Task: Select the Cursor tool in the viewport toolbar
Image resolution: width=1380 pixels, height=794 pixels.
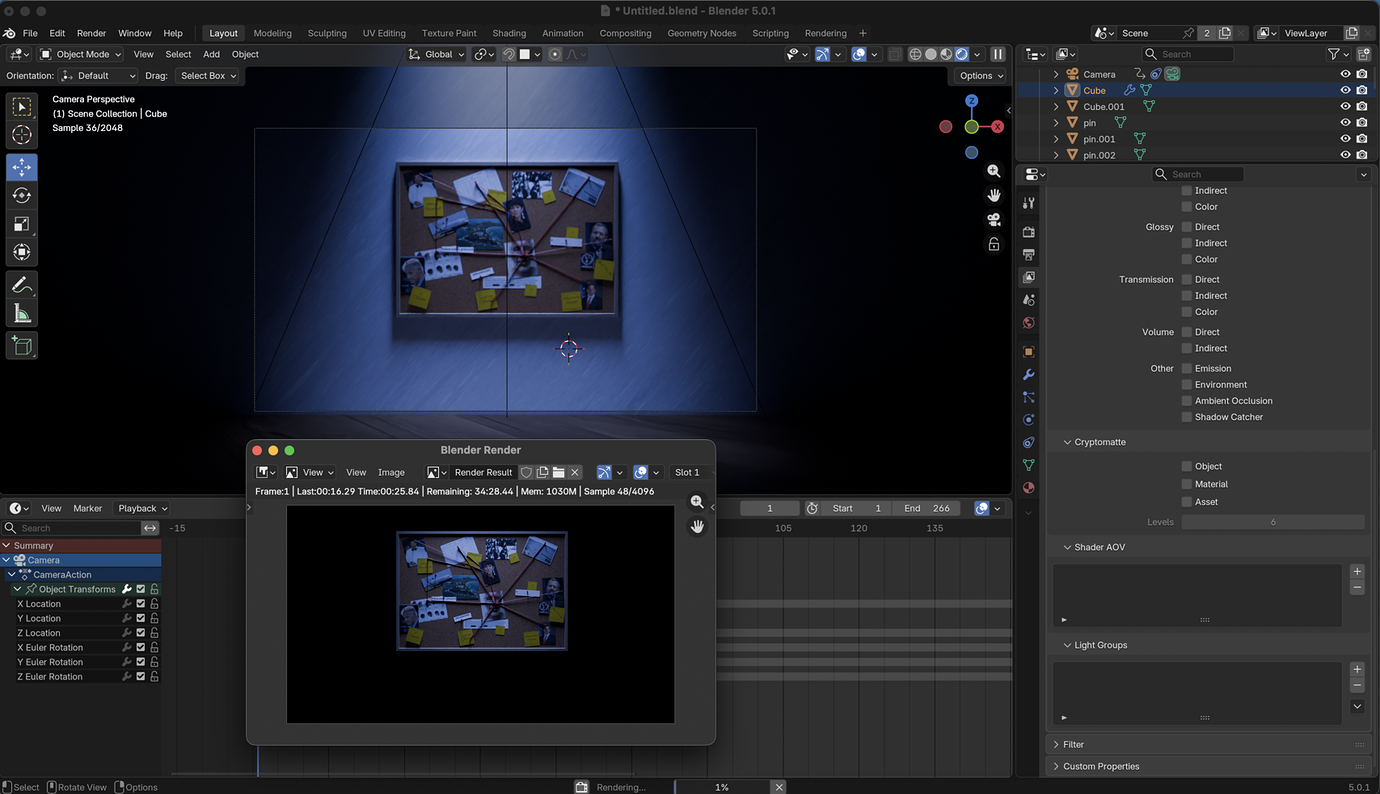Action: 22,135
